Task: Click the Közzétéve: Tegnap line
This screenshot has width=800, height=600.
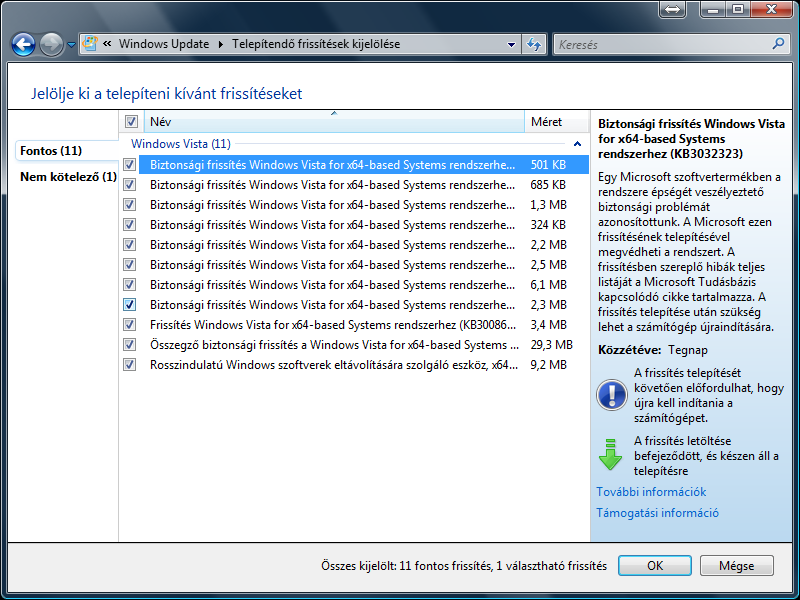Action: point(653,350)
